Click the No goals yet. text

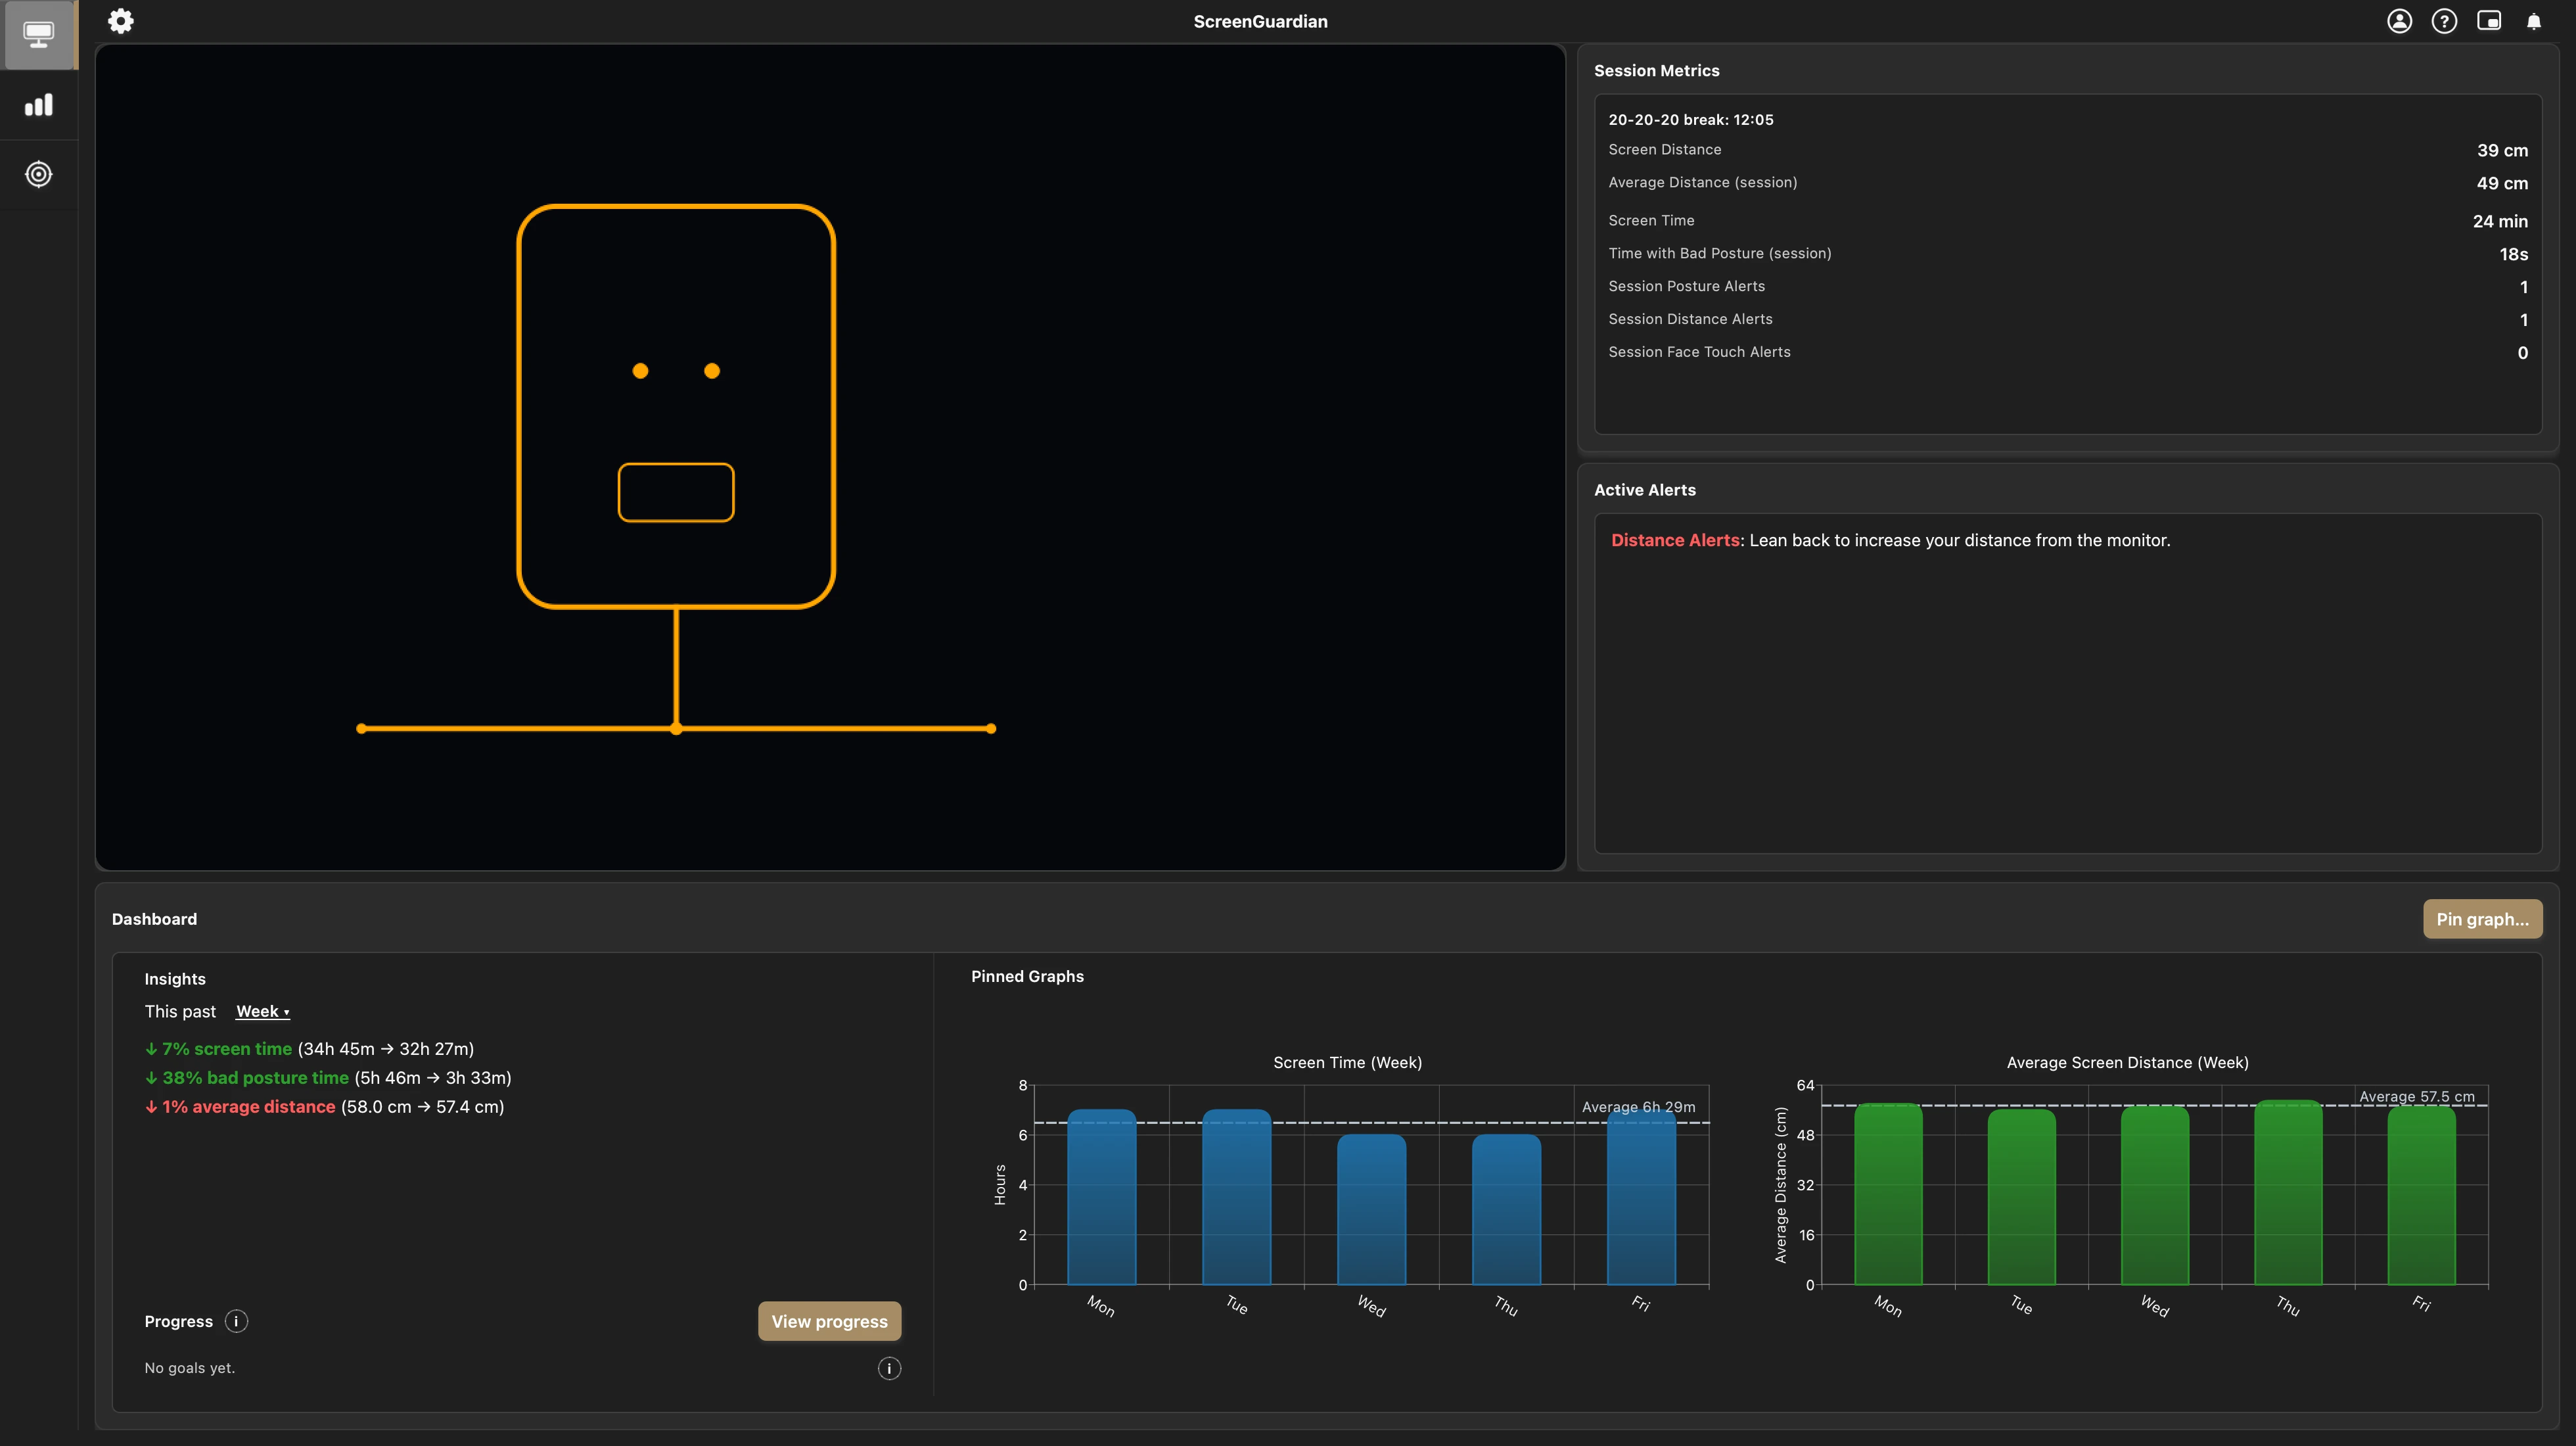click(189, 1368)
